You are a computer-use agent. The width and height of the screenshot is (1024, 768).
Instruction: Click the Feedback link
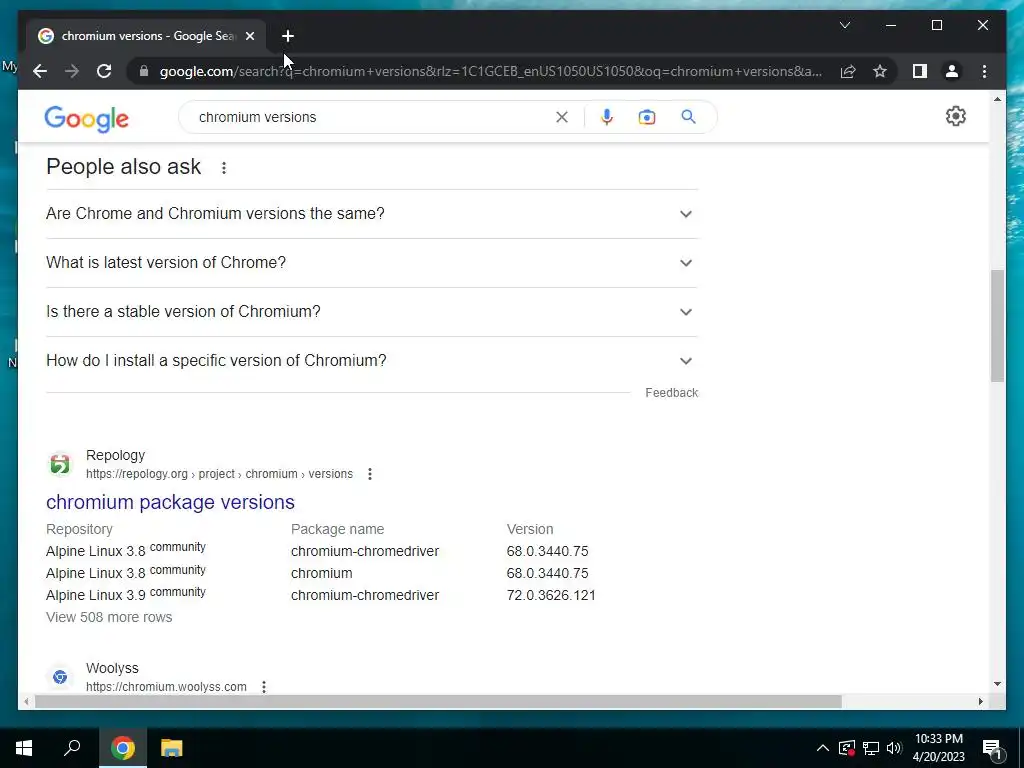tap(671, 392)
